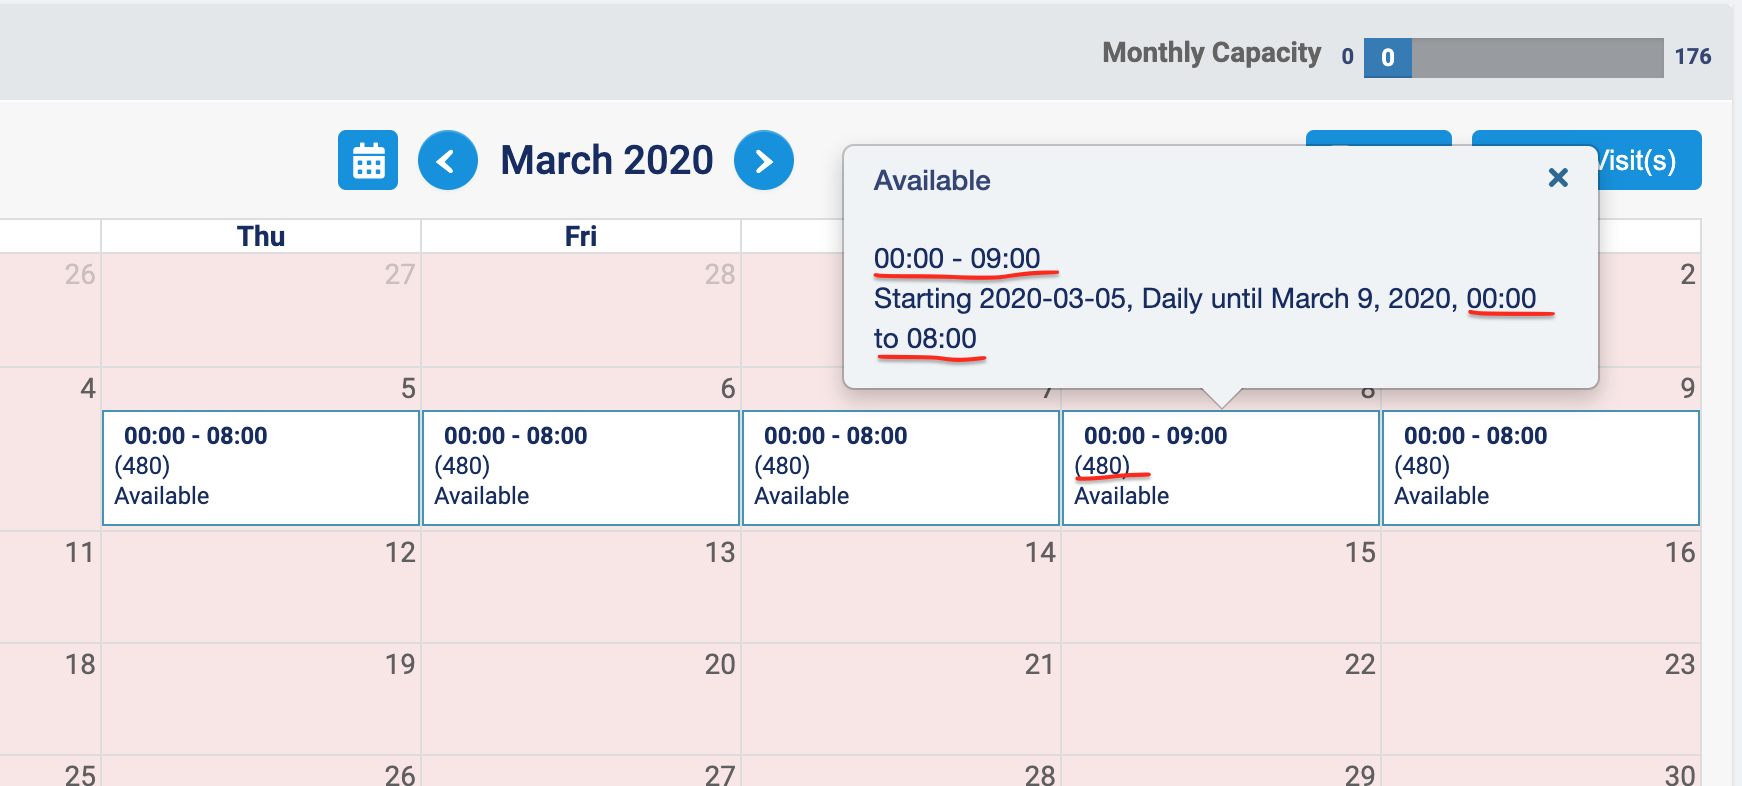Open the calendar date picker icon

[x=367, y=159]
